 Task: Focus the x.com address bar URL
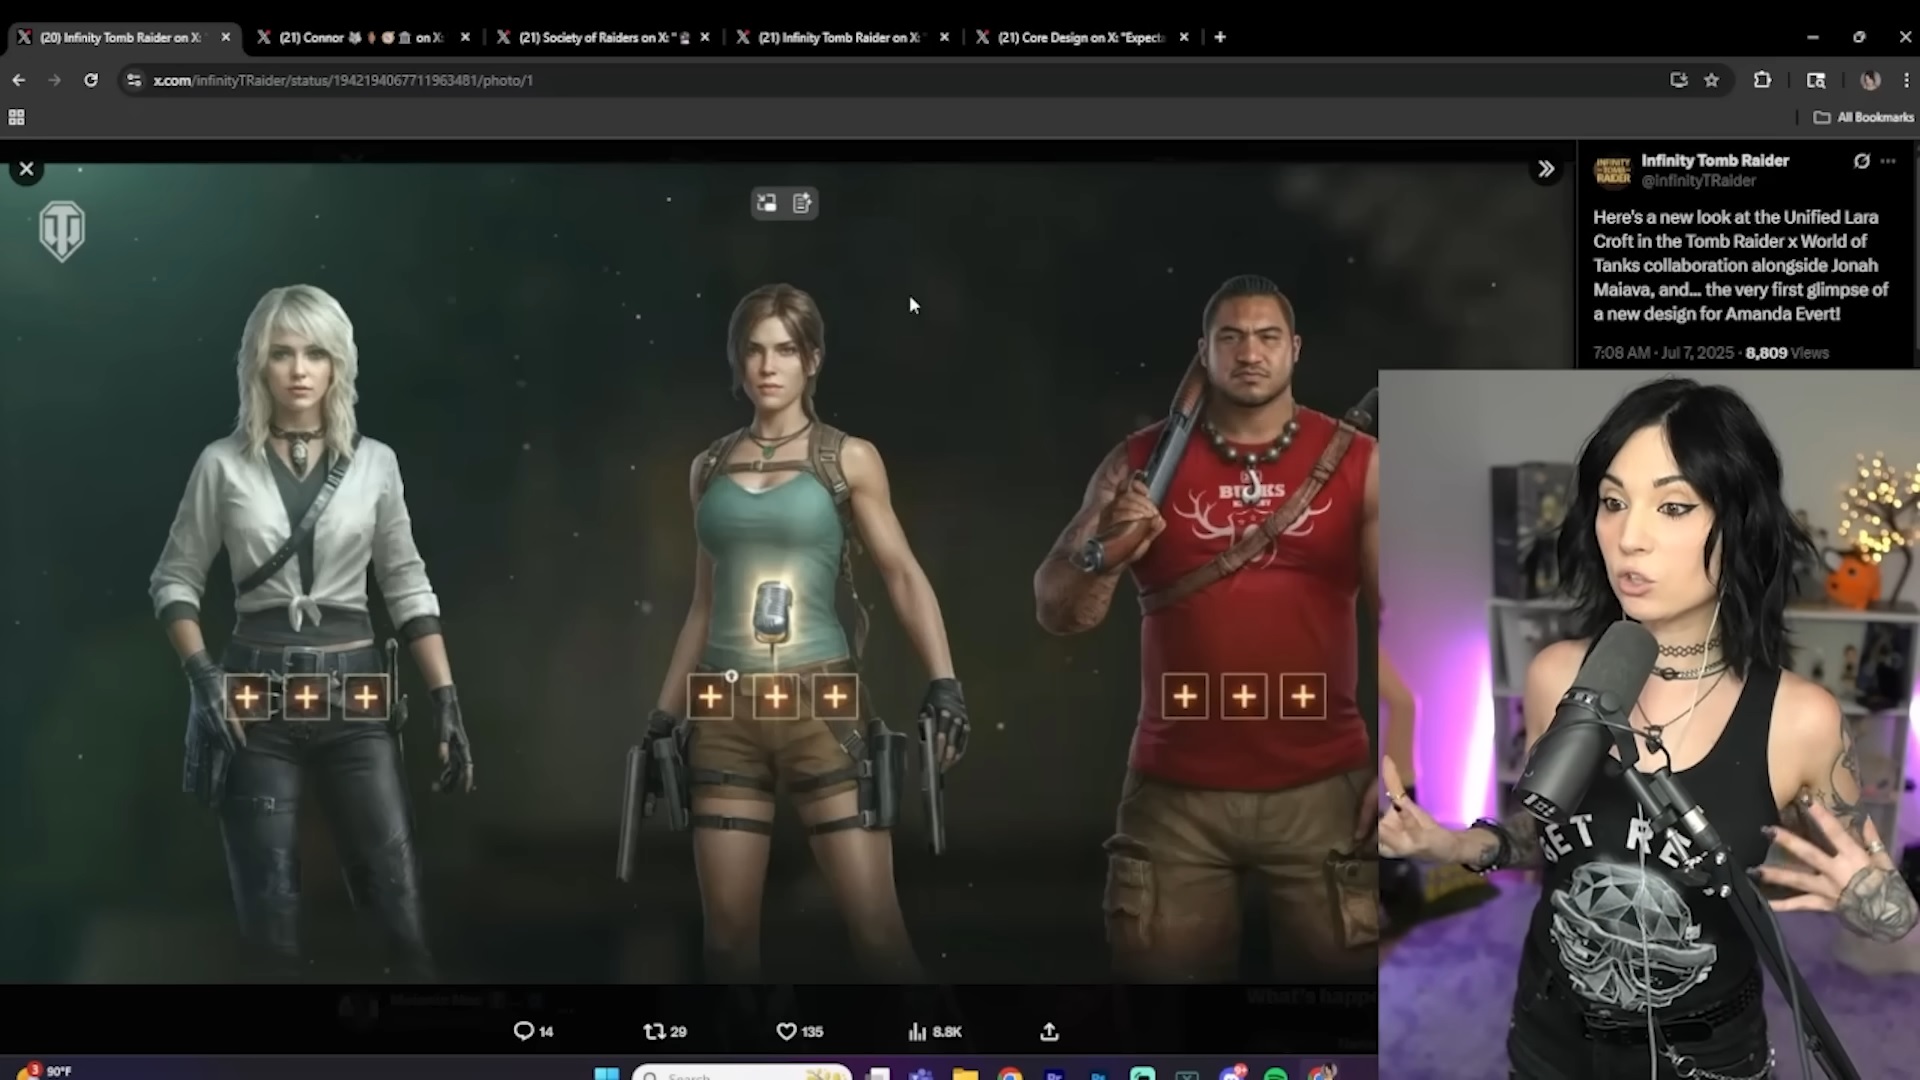(343, 80)
